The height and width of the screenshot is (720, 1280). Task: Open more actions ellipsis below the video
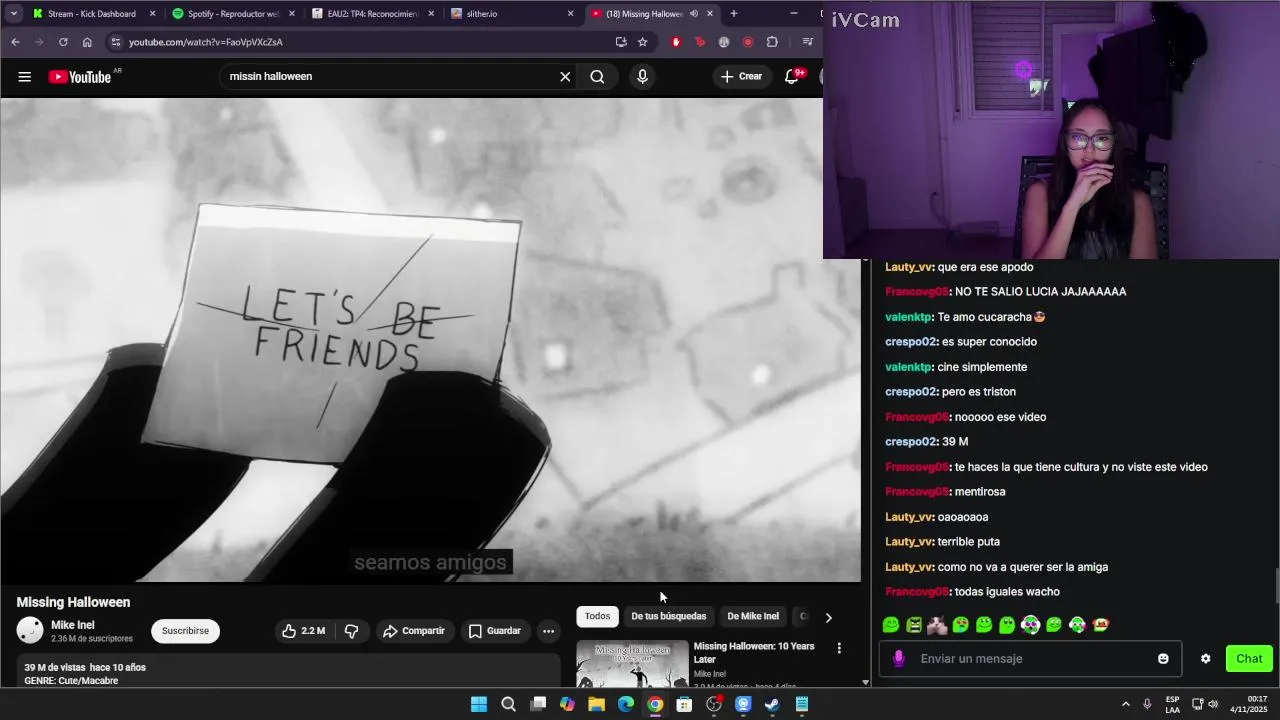point(548,631)
